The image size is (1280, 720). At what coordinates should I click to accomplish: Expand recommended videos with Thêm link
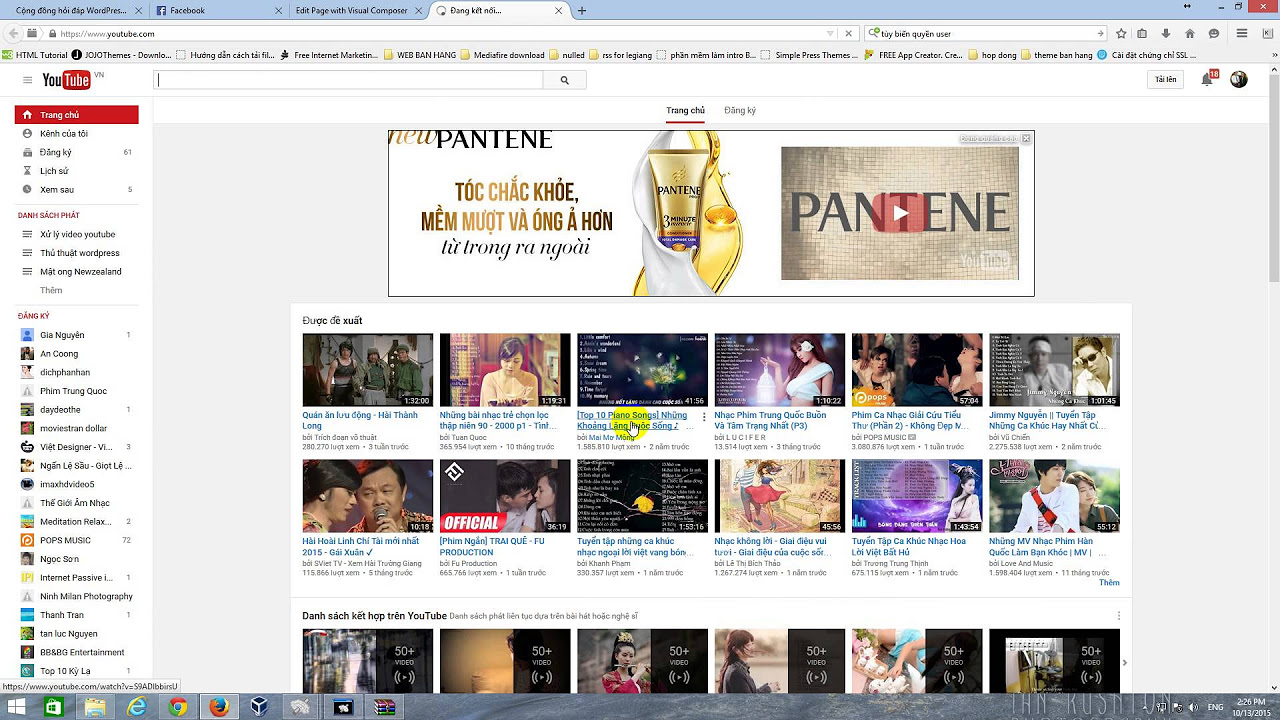click(1109, 582)
